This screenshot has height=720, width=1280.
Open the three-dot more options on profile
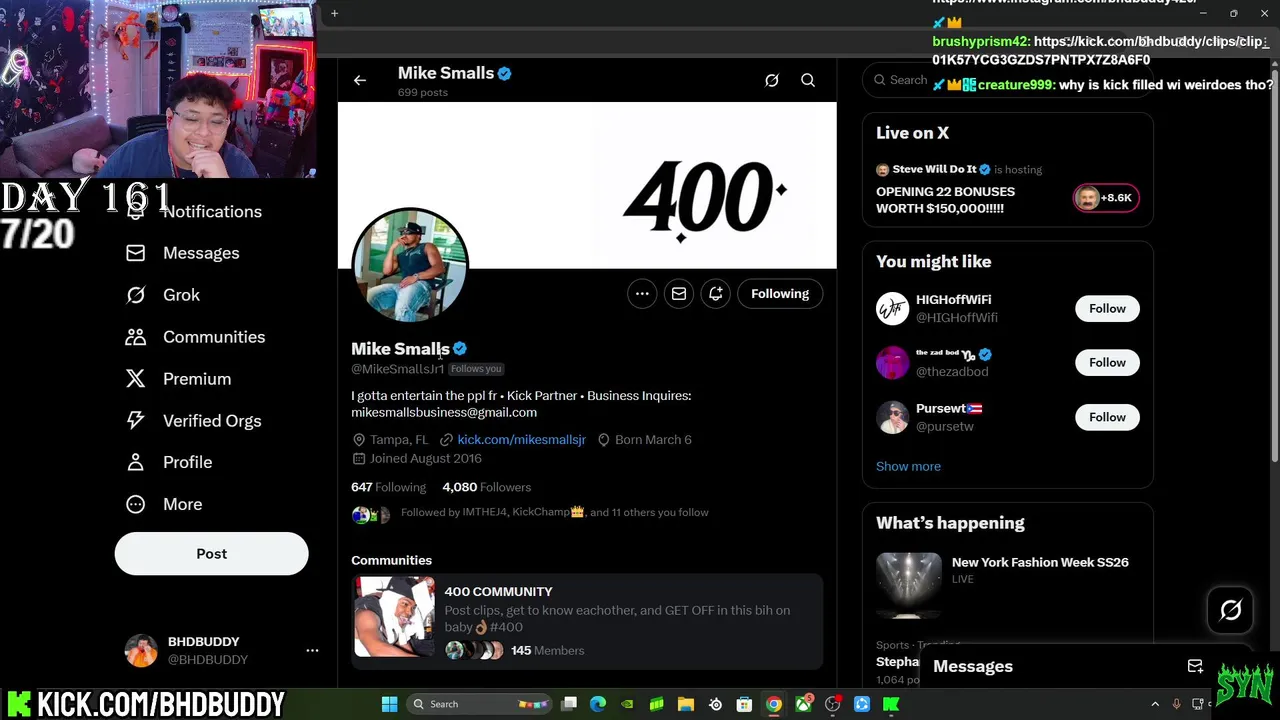tap(642, 294)
